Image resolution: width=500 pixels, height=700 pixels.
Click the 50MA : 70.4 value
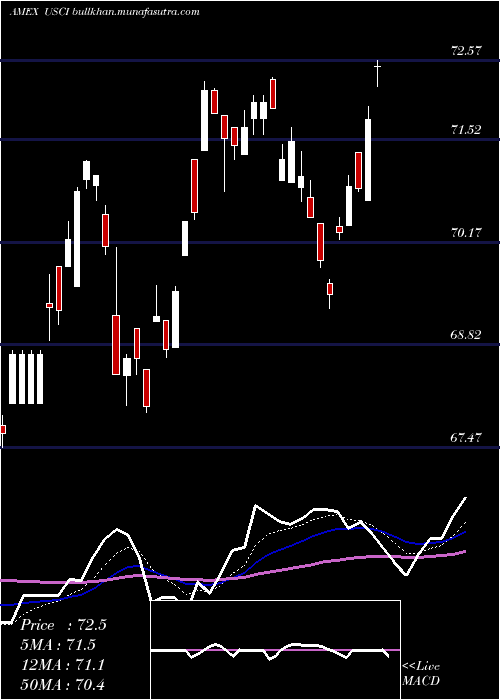[x=62, y=684]
